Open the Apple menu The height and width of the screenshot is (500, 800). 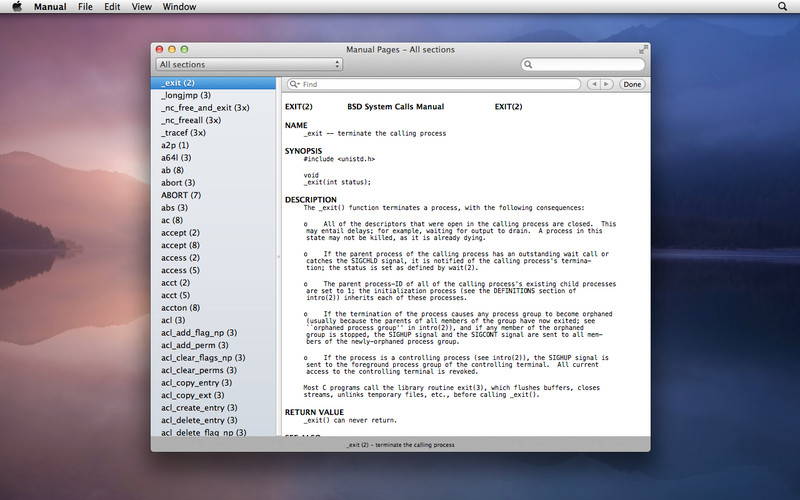point(17,7)
